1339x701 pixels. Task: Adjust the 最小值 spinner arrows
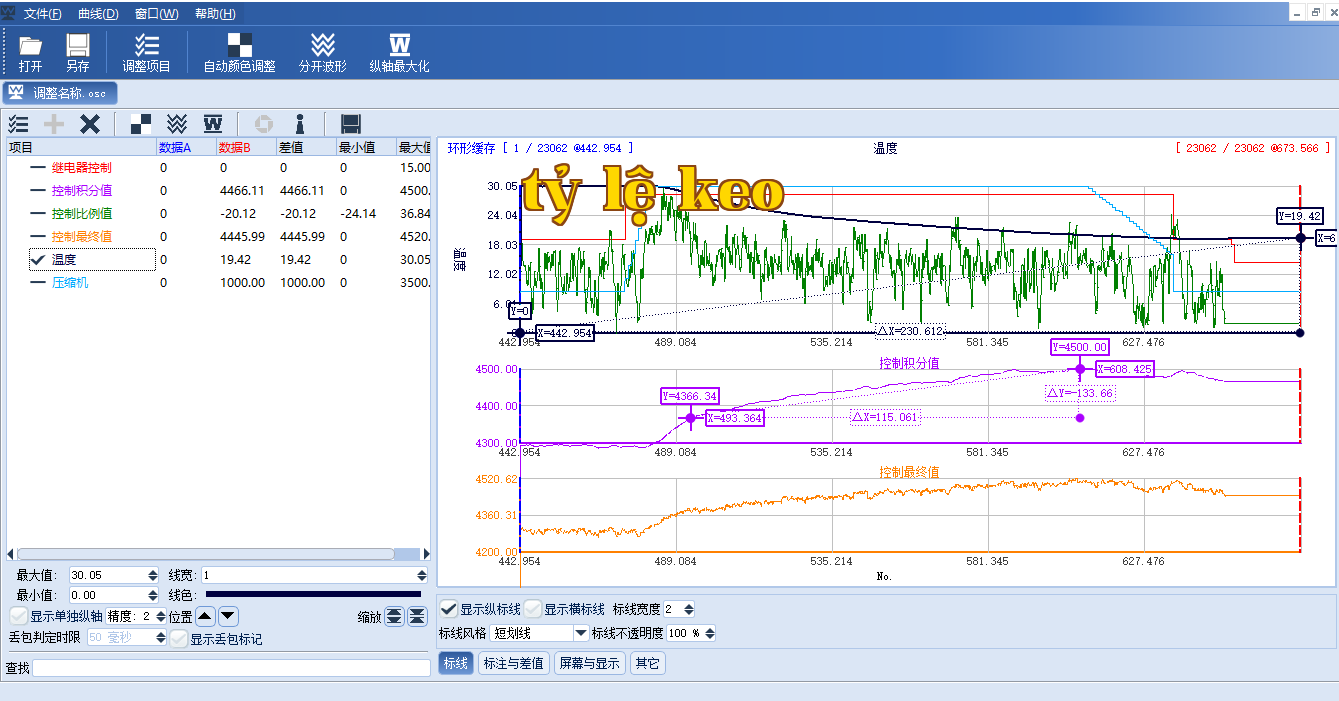tap(153, 595)
